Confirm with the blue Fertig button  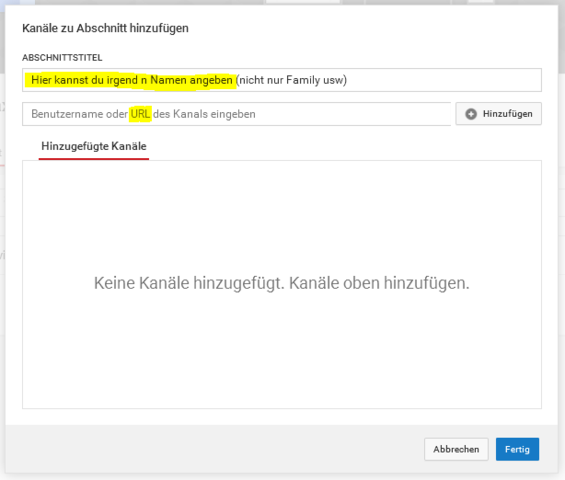click(x=517, y=449)
